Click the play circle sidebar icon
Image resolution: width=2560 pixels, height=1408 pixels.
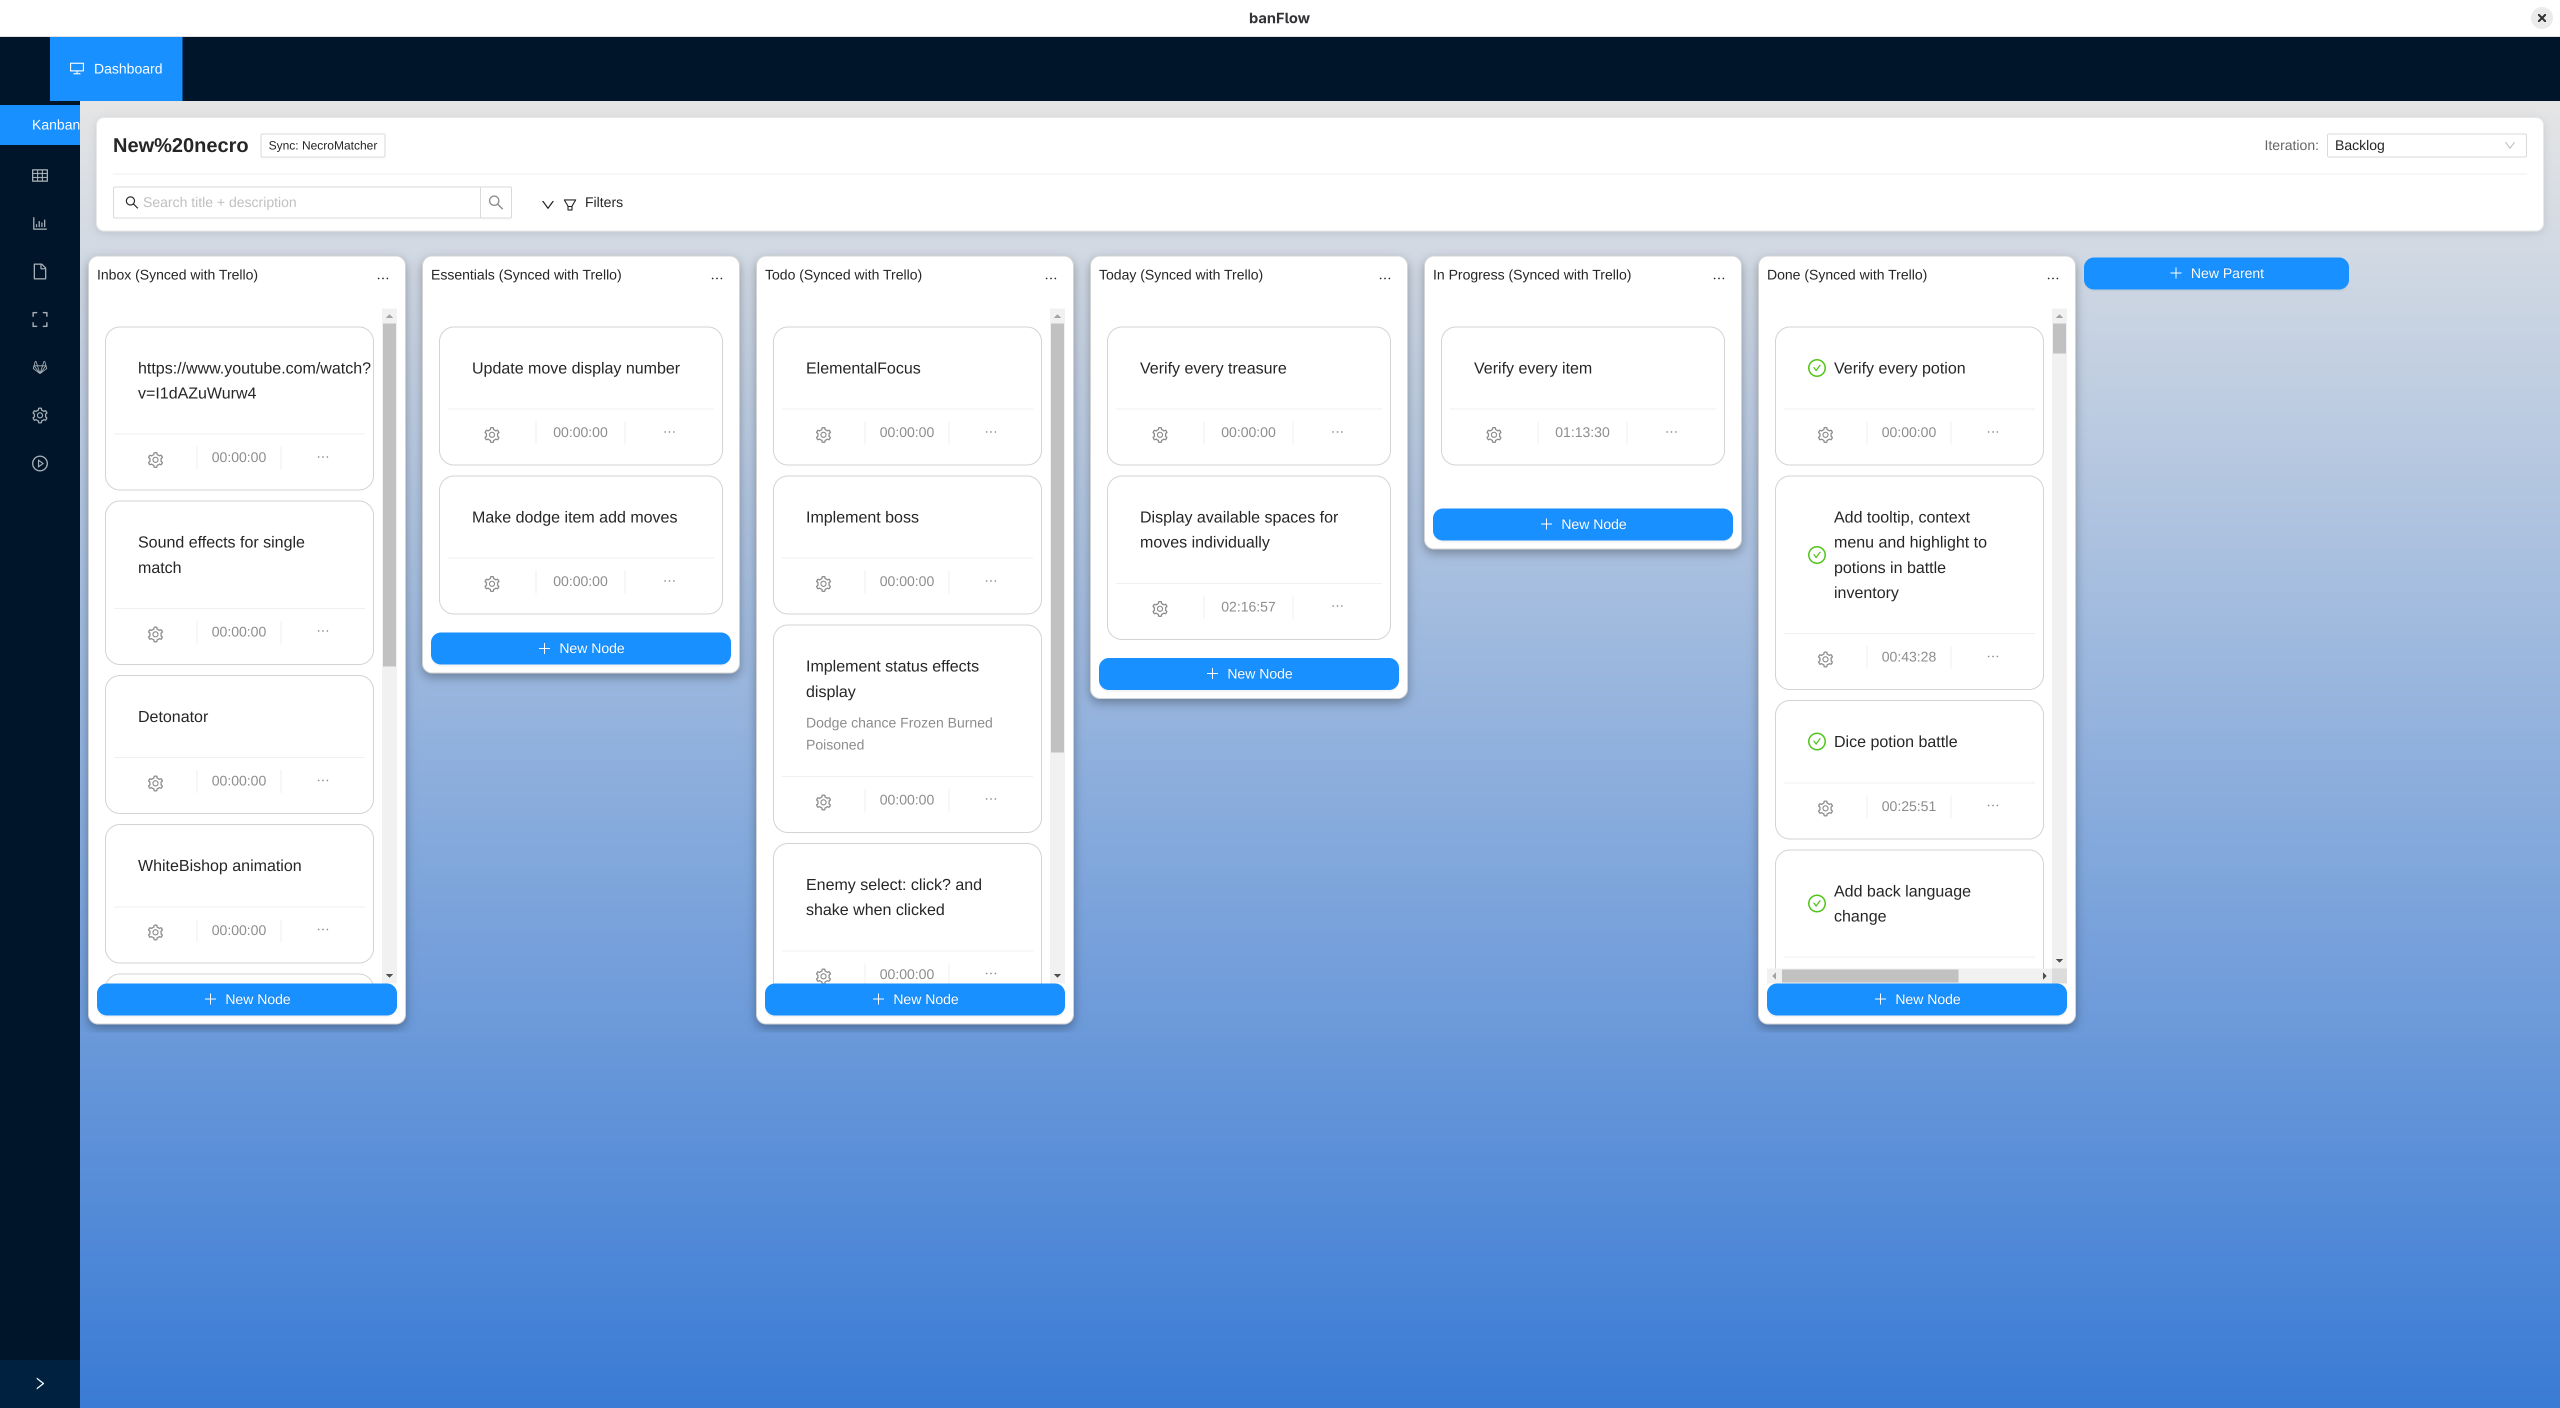(40, 464)
